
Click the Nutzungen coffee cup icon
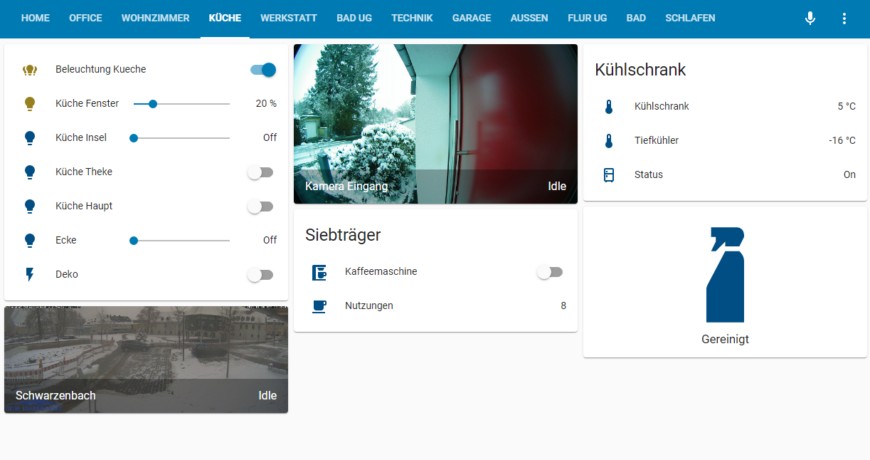tap(319, 306)
